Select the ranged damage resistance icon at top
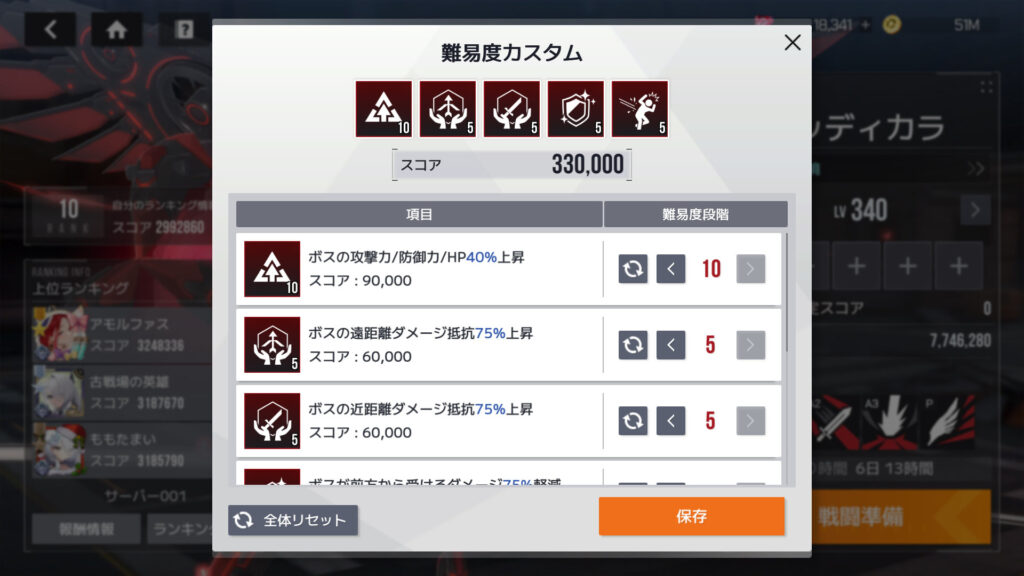The width and height of the screenshot is (1024, 576). [447, 109]
